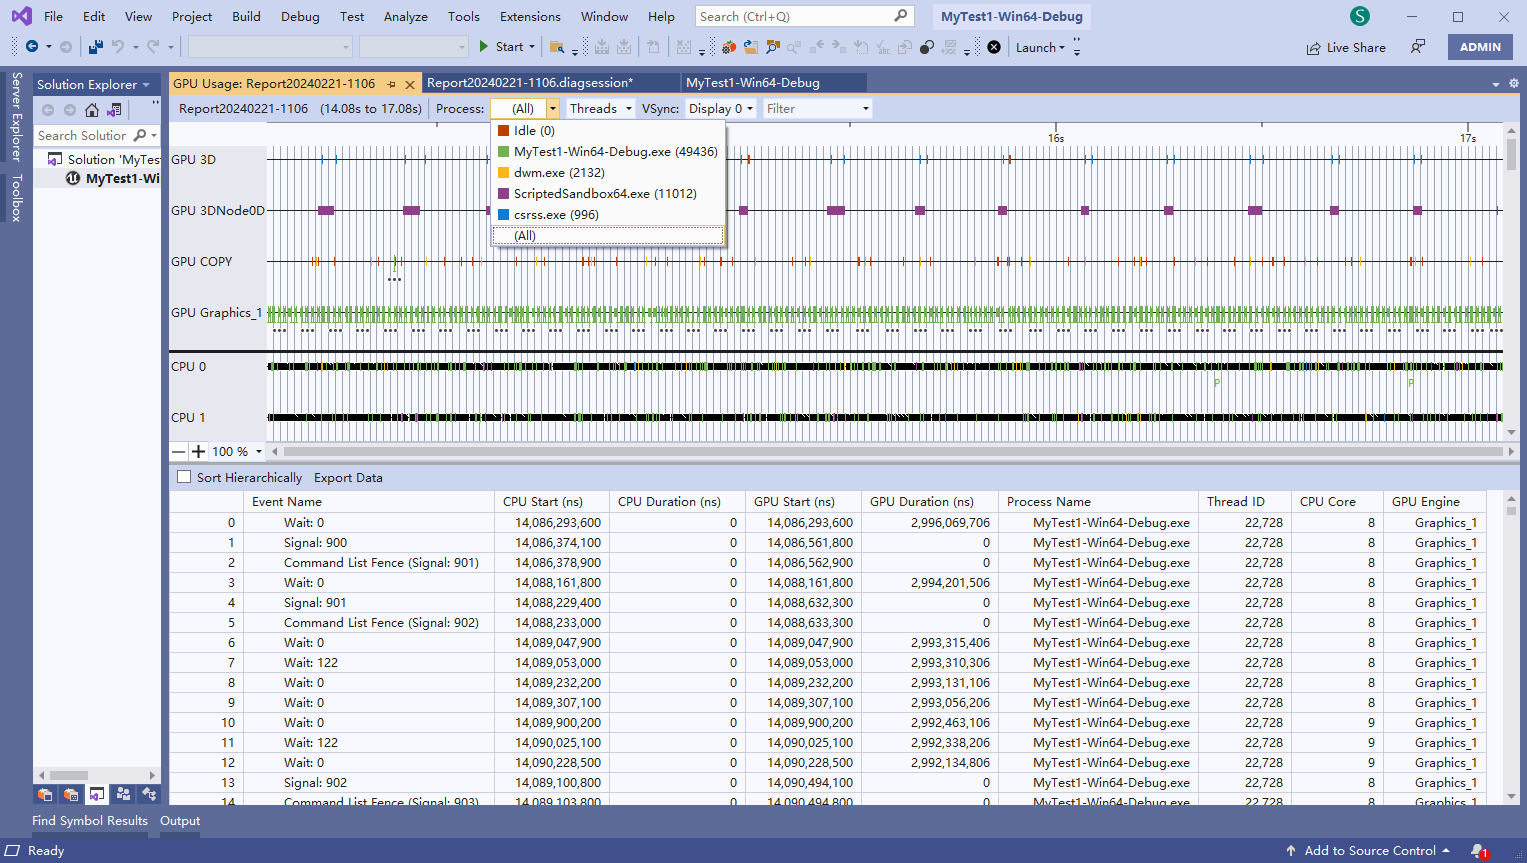
Task: Open Toolbox side tab
Action: pos(16,198)
